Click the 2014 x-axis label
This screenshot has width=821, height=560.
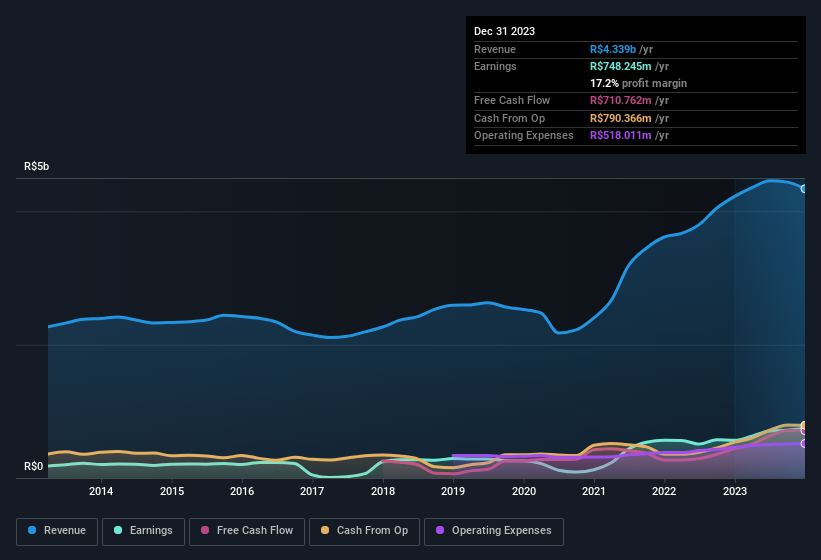pyautogui.click(x=101, y=491)
